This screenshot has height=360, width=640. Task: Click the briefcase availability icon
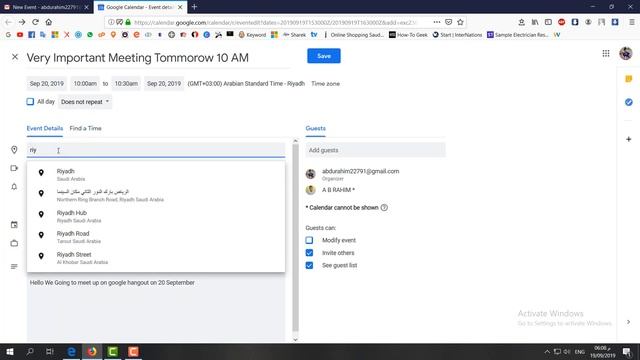point(14,243)
